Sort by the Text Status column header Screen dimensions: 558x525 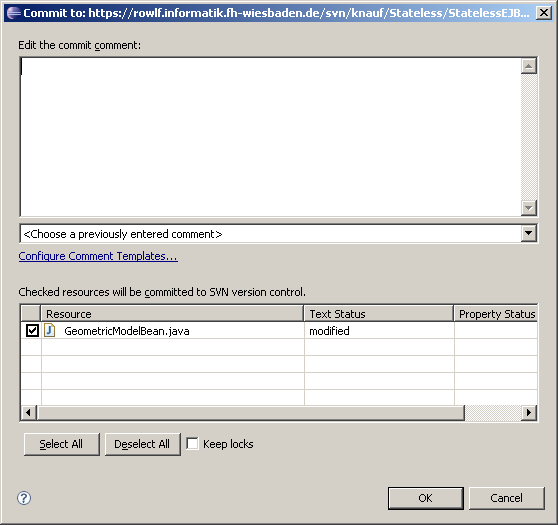point(379,314)
